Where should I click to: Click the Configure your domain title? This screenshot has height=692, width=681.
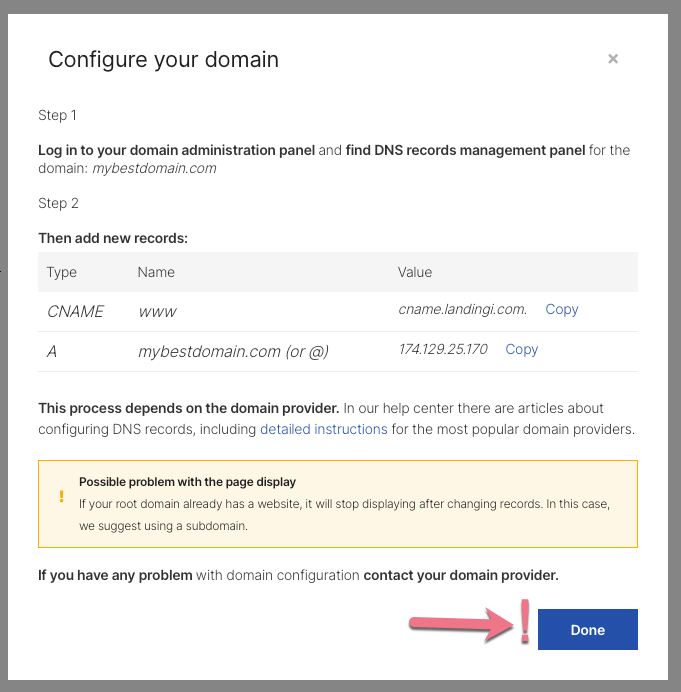(x=163, y=60)
